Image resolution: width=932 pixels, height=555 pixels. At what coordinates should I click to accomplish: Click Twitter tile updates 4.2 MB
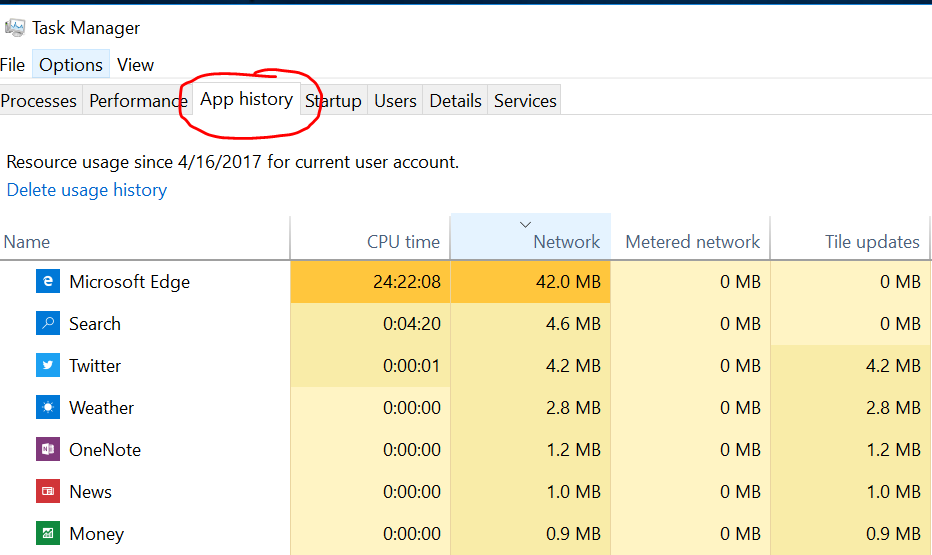click(893, 365)
